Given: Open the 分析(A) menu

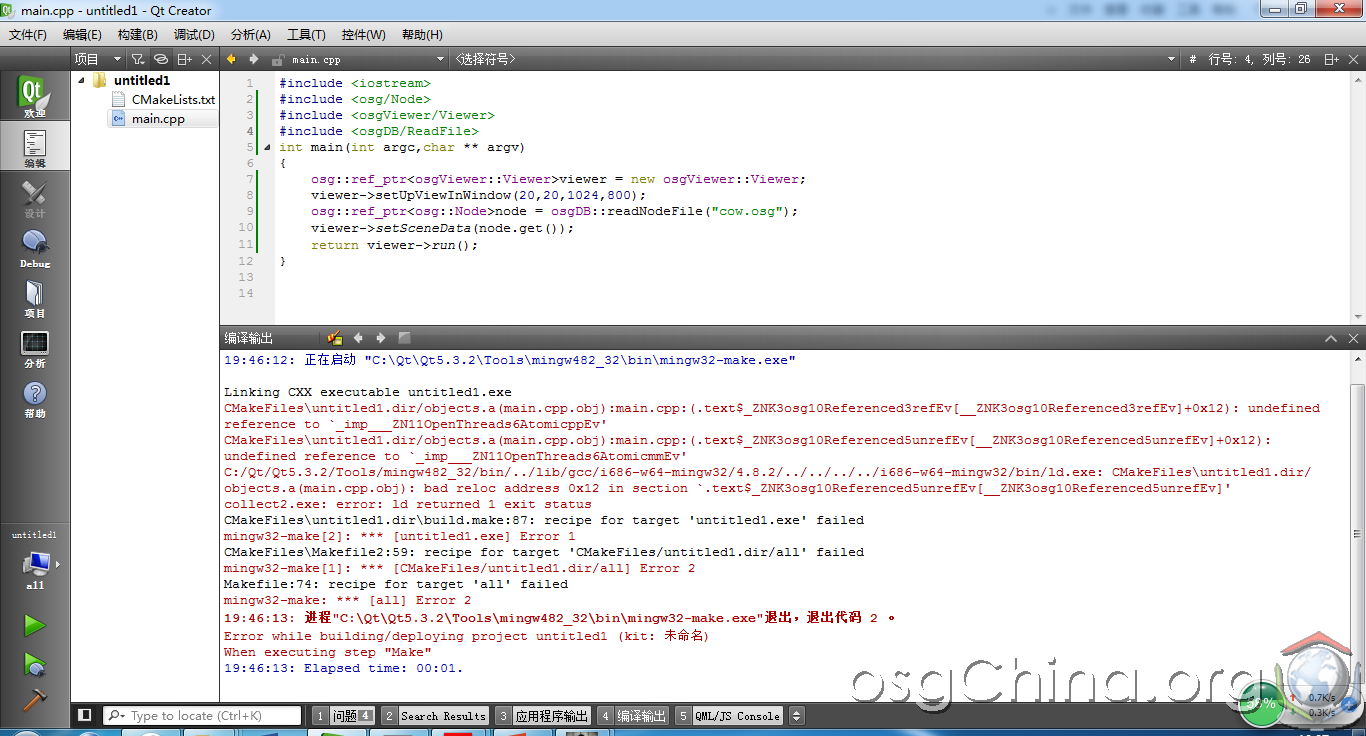Looking at the screenshot, I should [251, 34].
